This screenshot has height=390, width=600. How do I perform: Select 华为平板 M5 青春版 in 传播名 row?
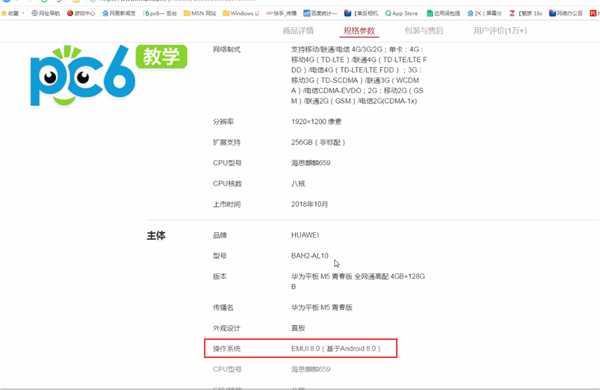point(322,307)
